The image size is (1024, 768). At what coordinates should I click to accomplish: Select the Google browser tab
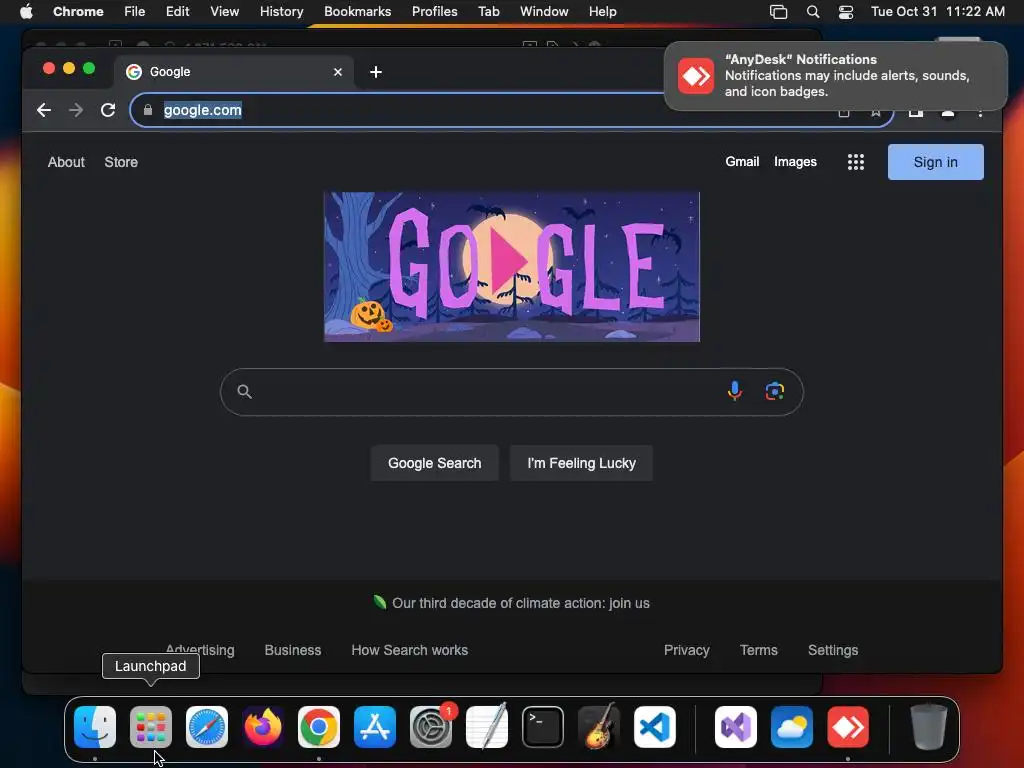tap(234, 72)
